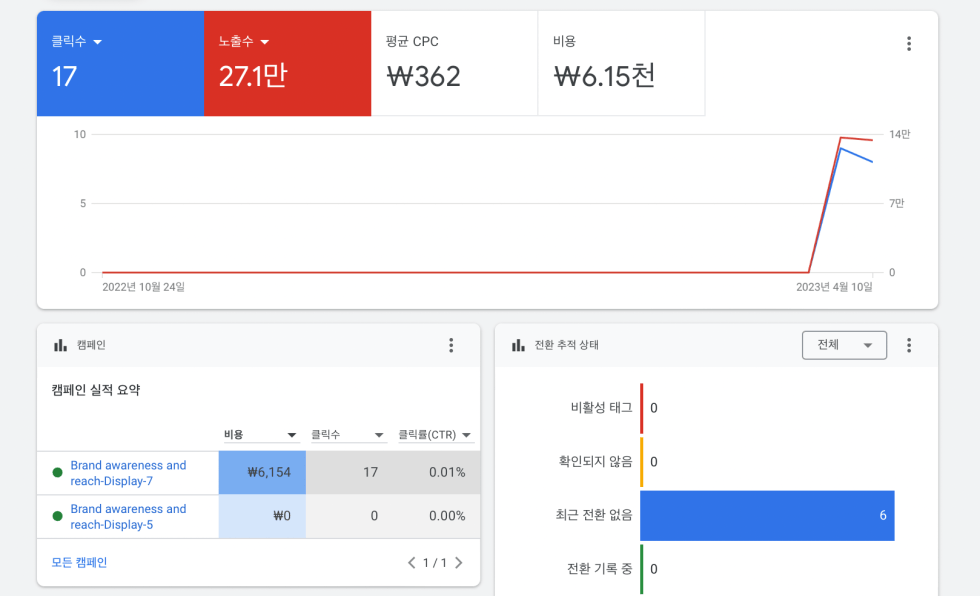Click the bar chart icon beside 전환 추적 상태
Viewport: 980px width, 596px height.
point(518,345)
